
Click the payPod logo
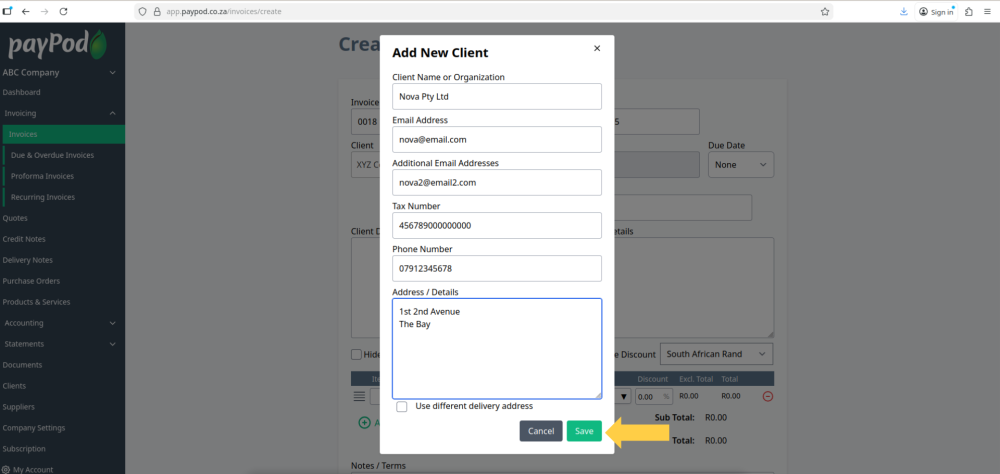[57, 45]
